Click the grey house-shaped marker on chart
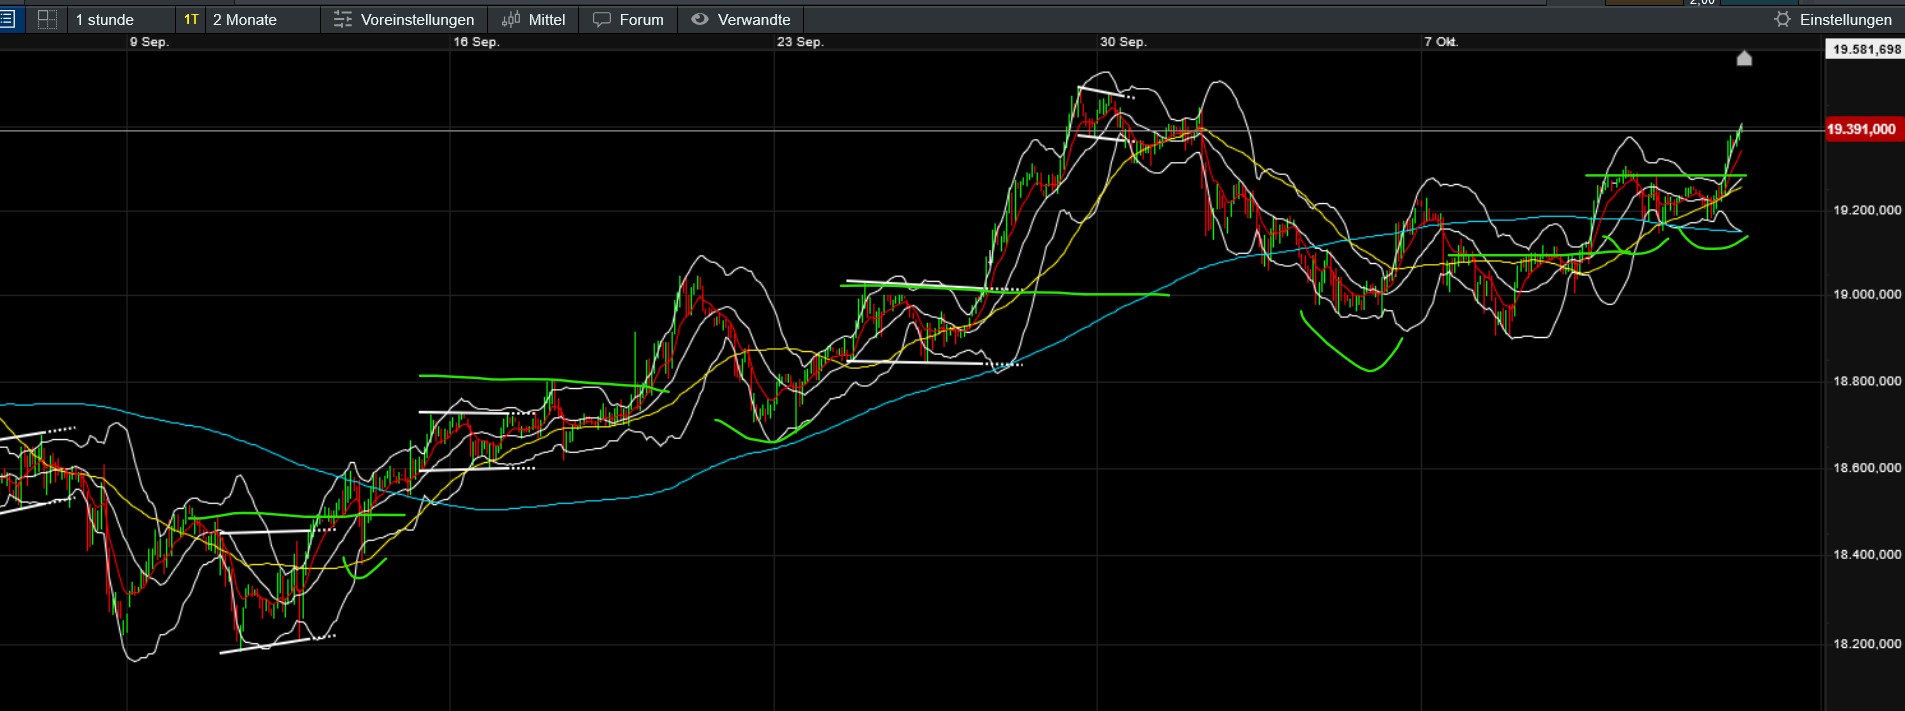The width and height of the screenshot is (1905, 711). (1744, 58)
